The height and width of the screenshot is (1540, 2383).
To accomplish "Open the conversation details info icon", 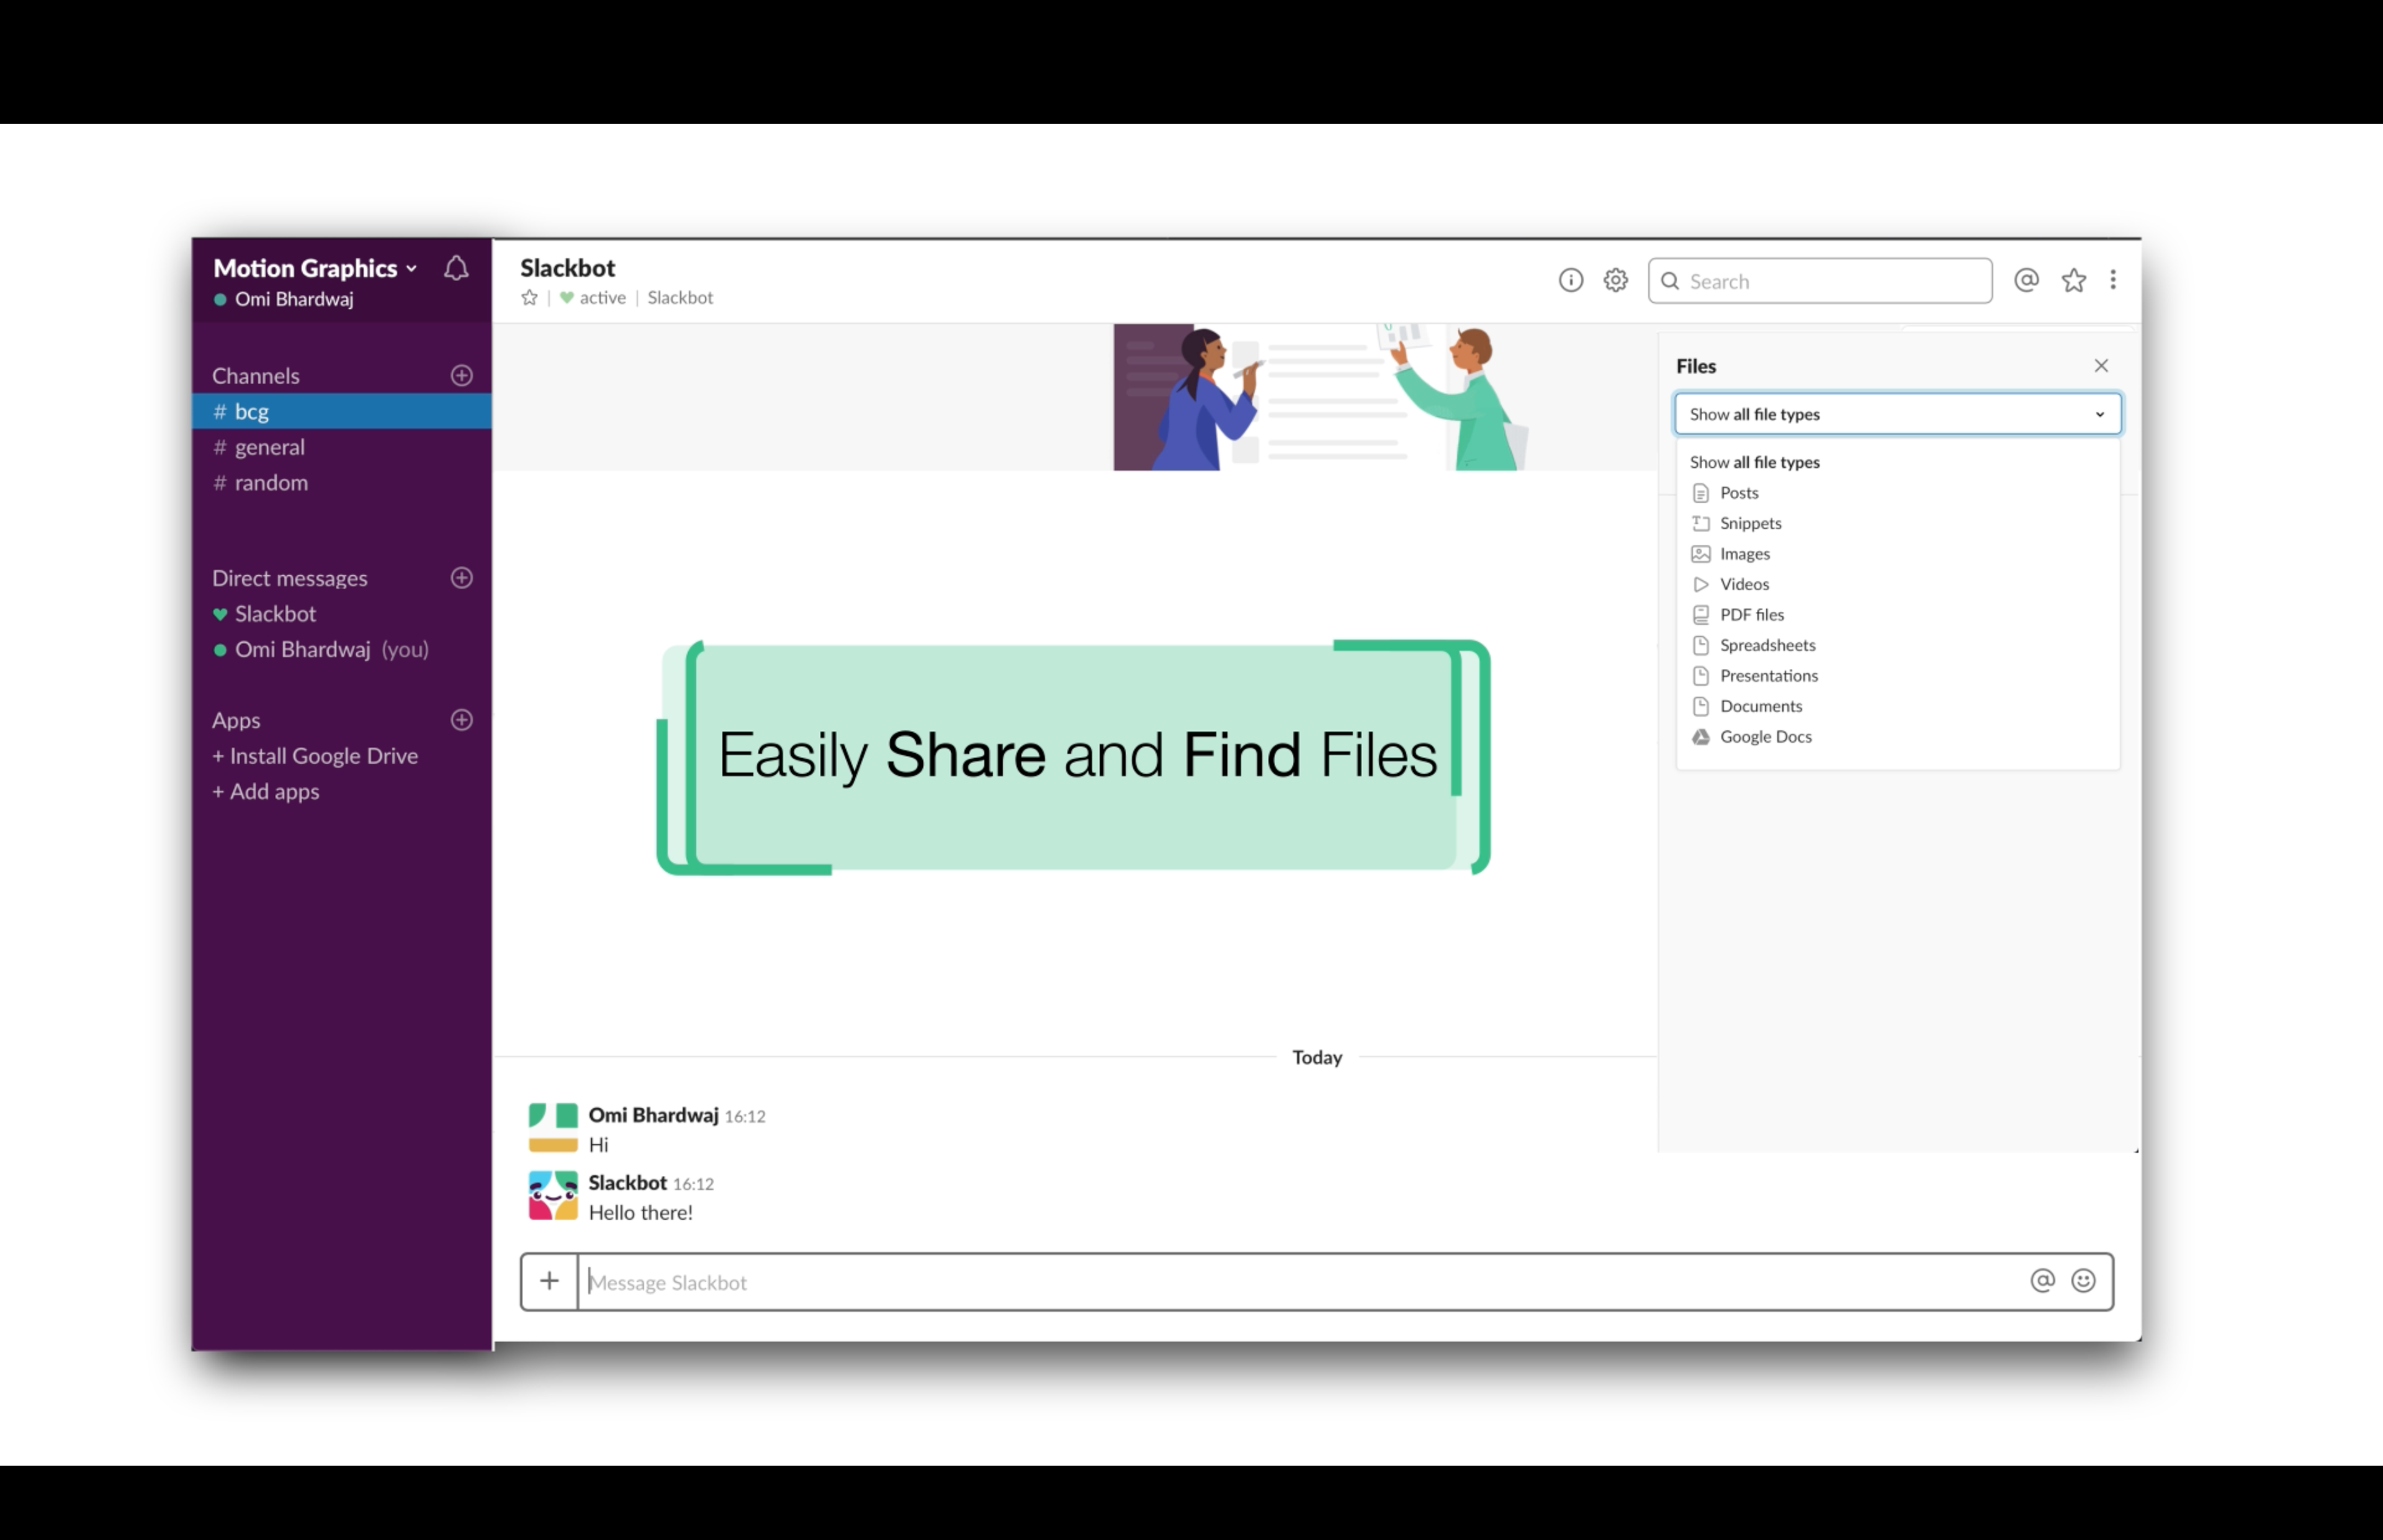I will 1570,281.
